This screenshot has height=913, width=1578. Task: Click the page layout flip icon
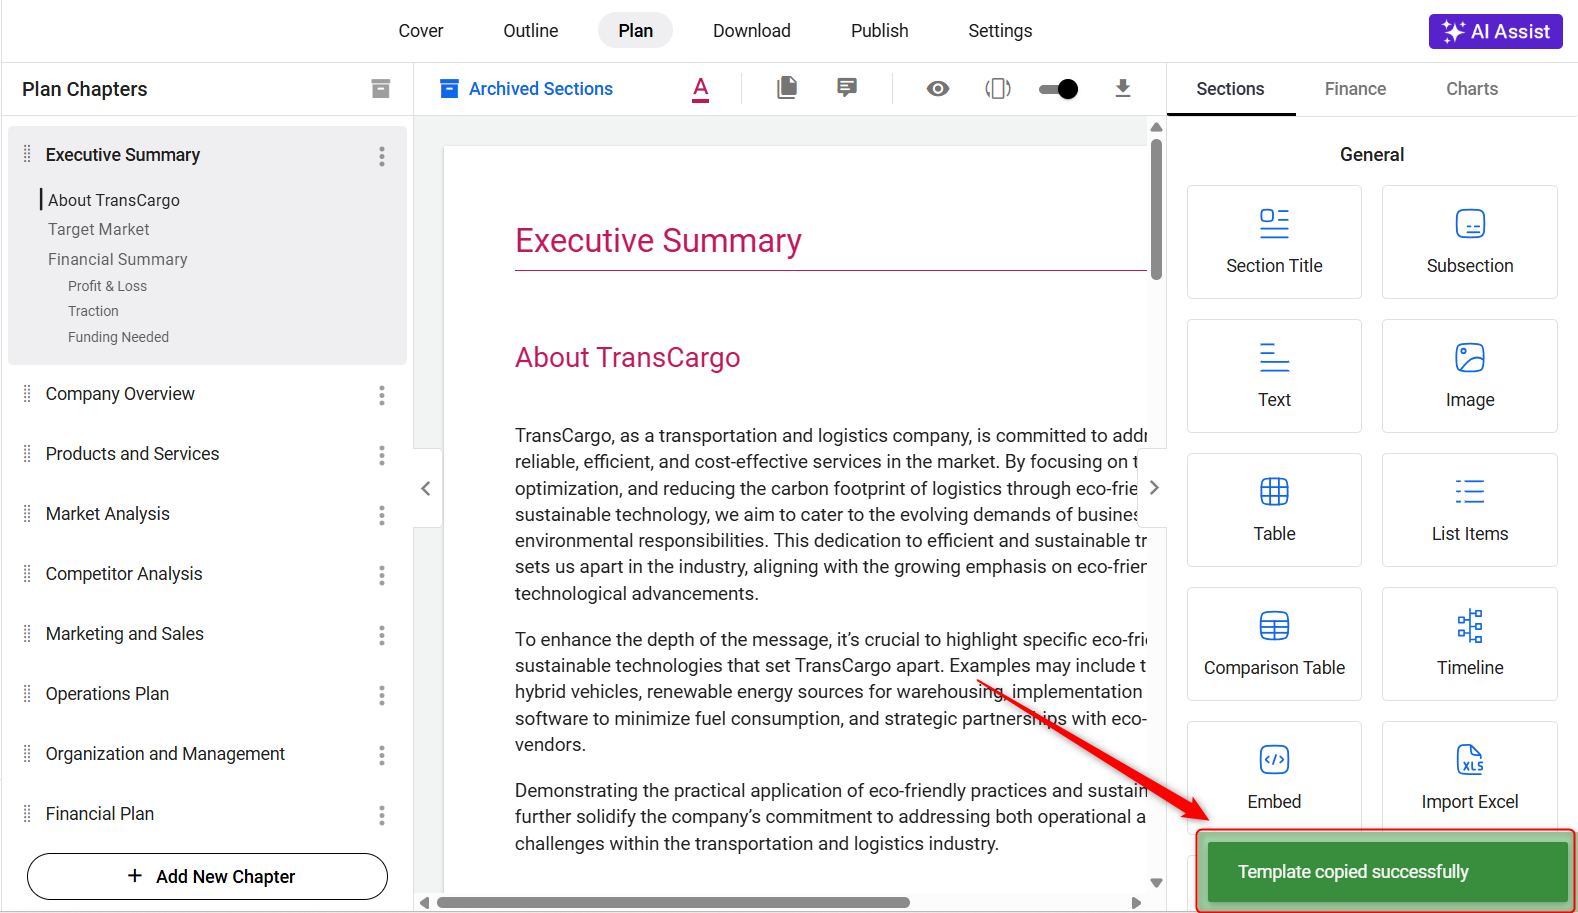pyautogui.click(x=998, y=89)
